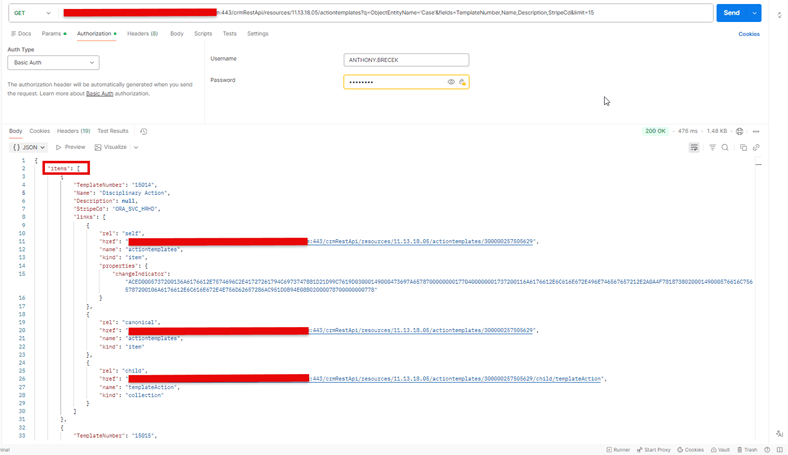This screenshot has width=788, height=455.
Task: Open the dropdown arrow next to Visualize
Action: (x=136, y=147)
